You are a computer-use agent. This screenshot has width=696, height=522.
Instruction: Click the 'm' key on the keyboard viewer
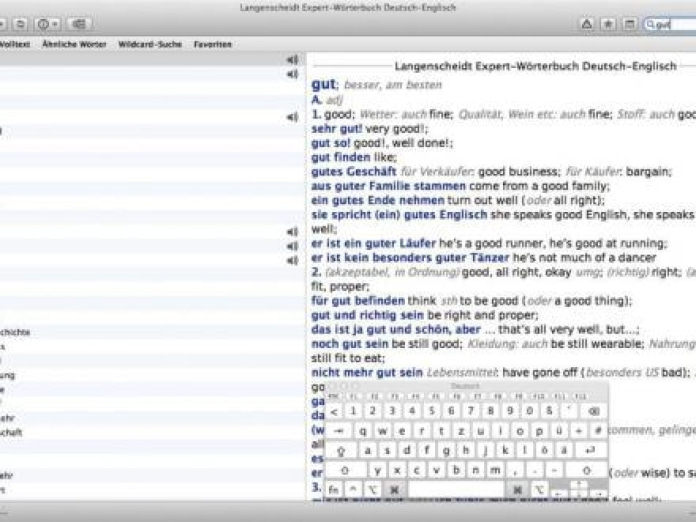click(495, 470)
